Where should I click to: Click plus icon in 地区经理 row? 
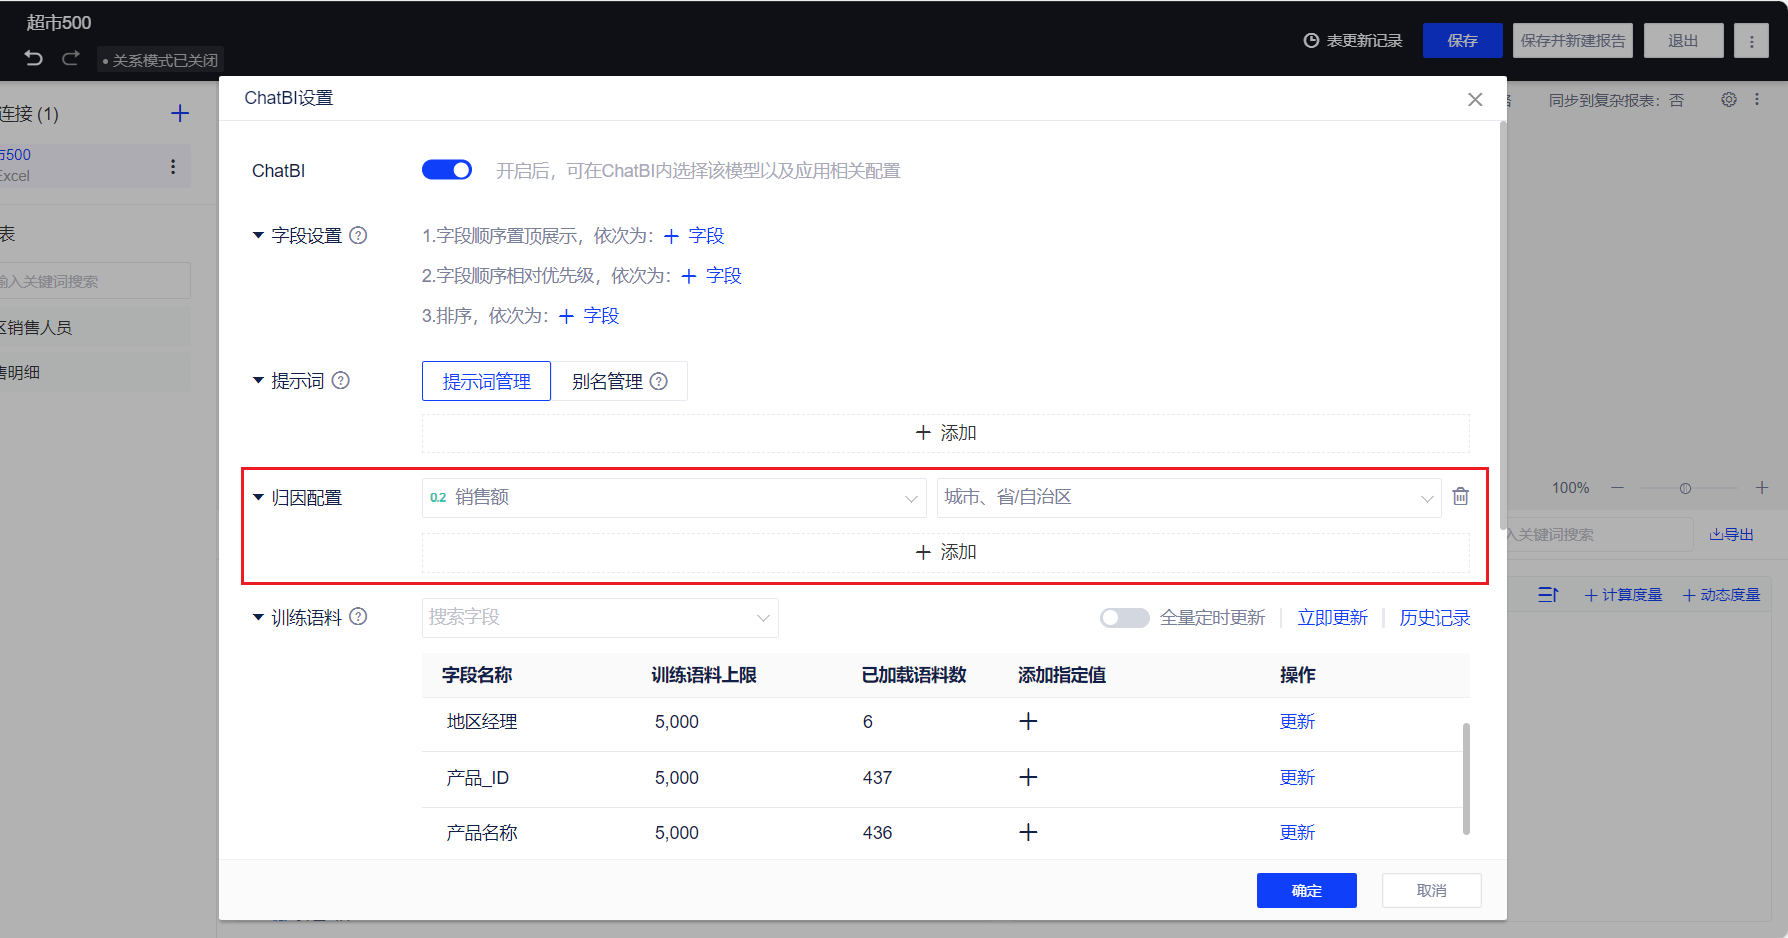pos(1028,722)
